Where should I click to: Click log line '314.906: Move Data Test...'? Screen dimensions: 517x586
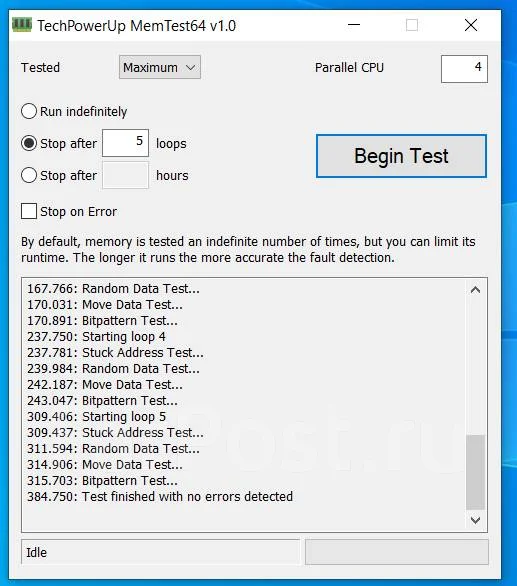[x=105, y=465]
